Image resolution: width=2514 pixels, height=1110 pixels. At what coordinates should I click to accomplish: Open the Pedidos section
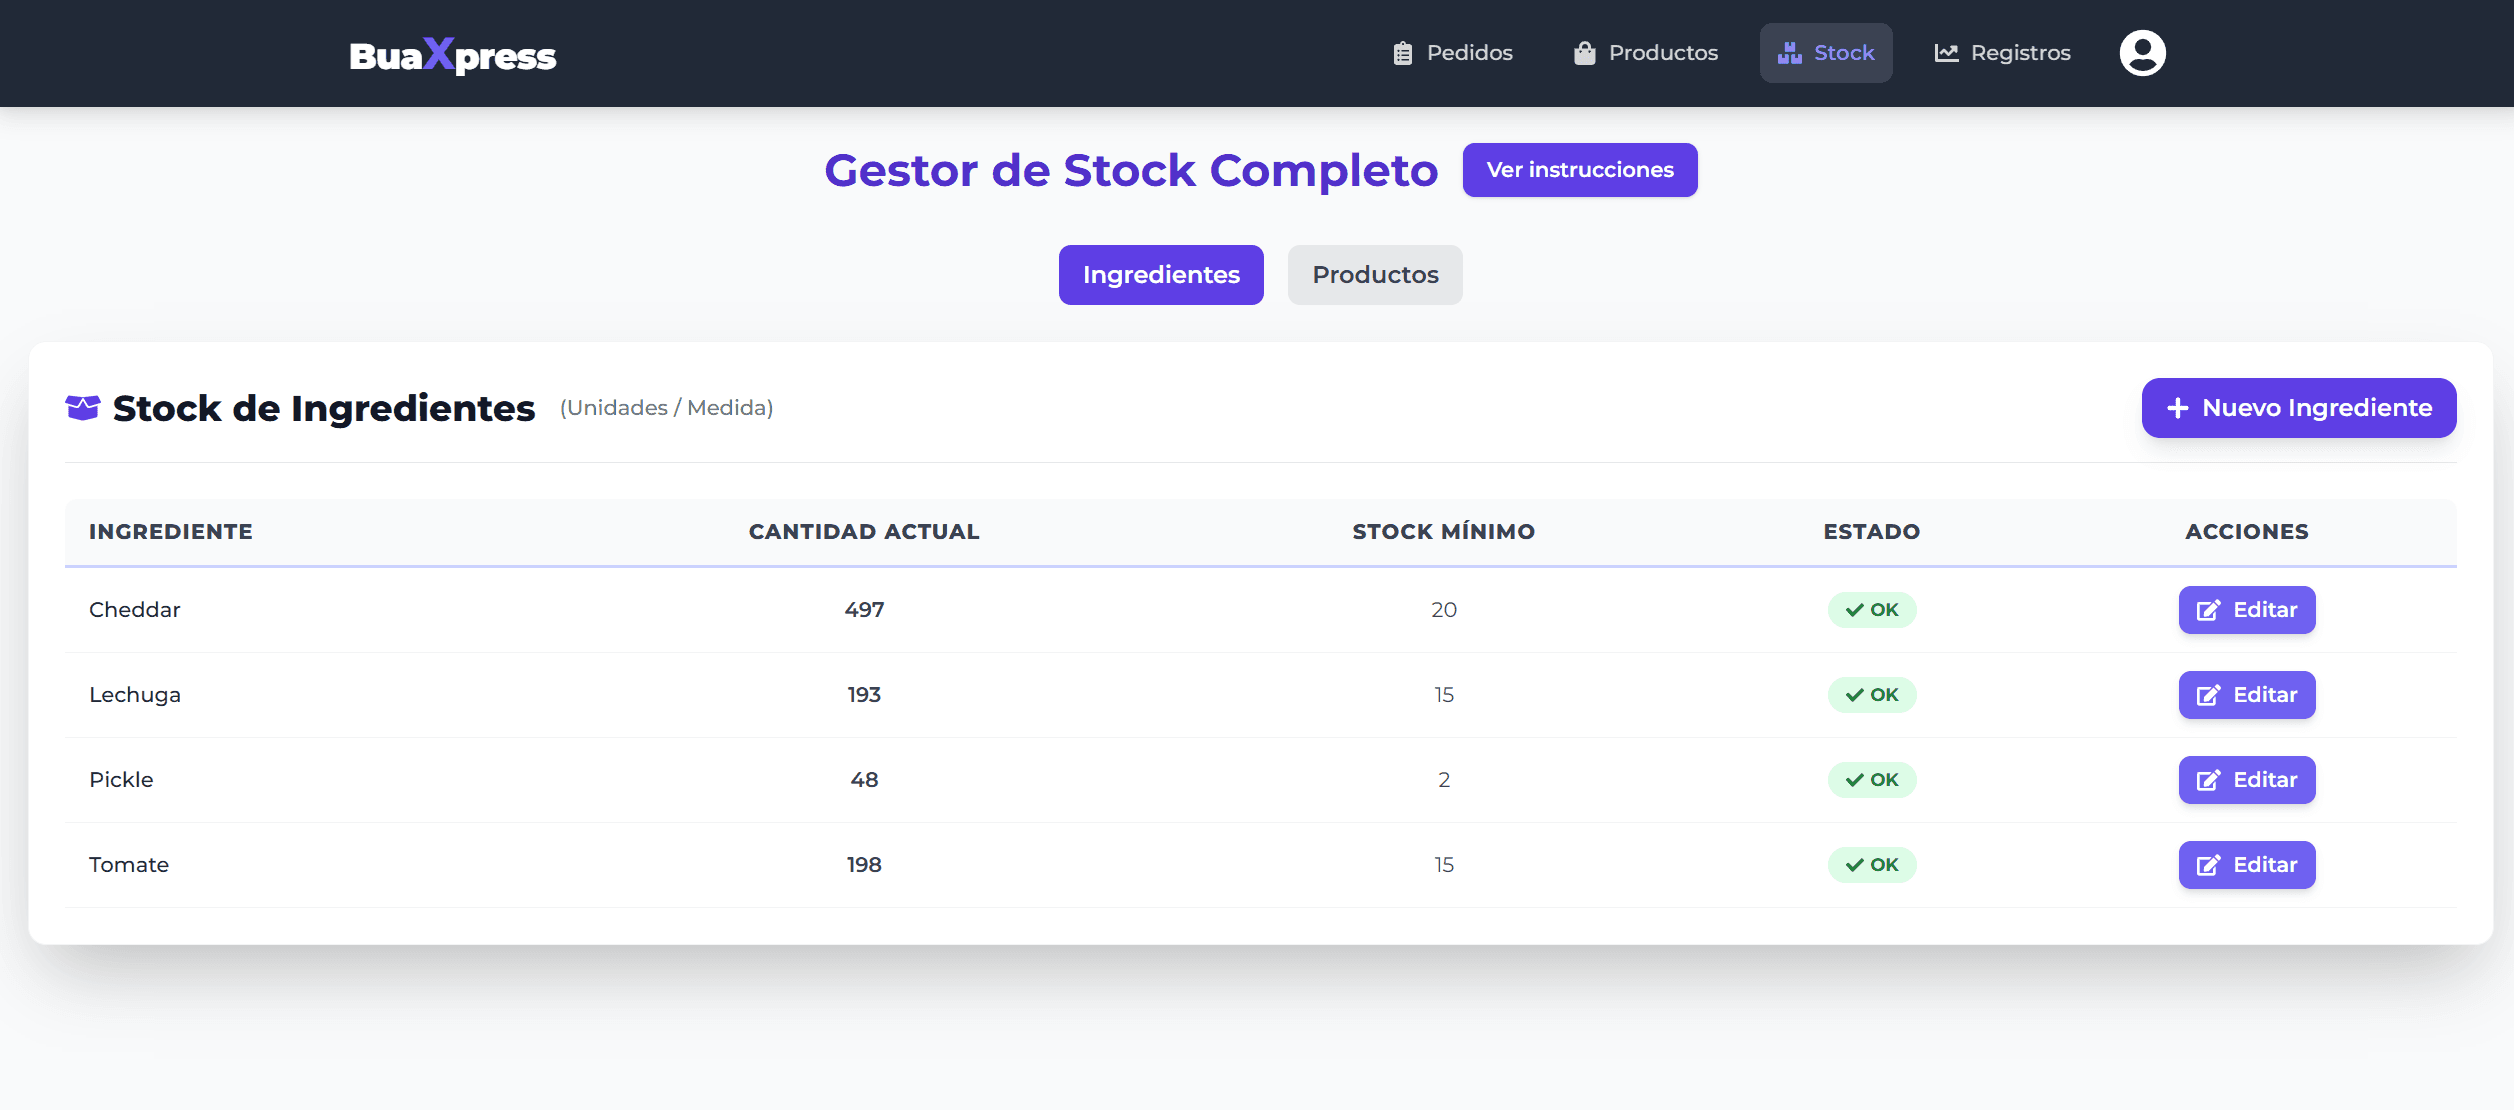pos(1452,52)
